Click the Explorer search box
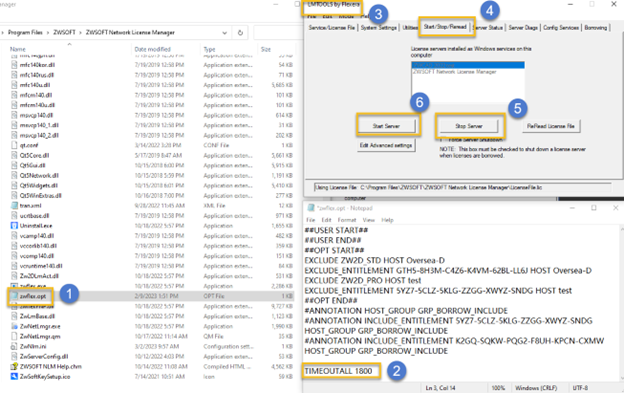This screenshot has height=393, width=624. click(278, 33)
